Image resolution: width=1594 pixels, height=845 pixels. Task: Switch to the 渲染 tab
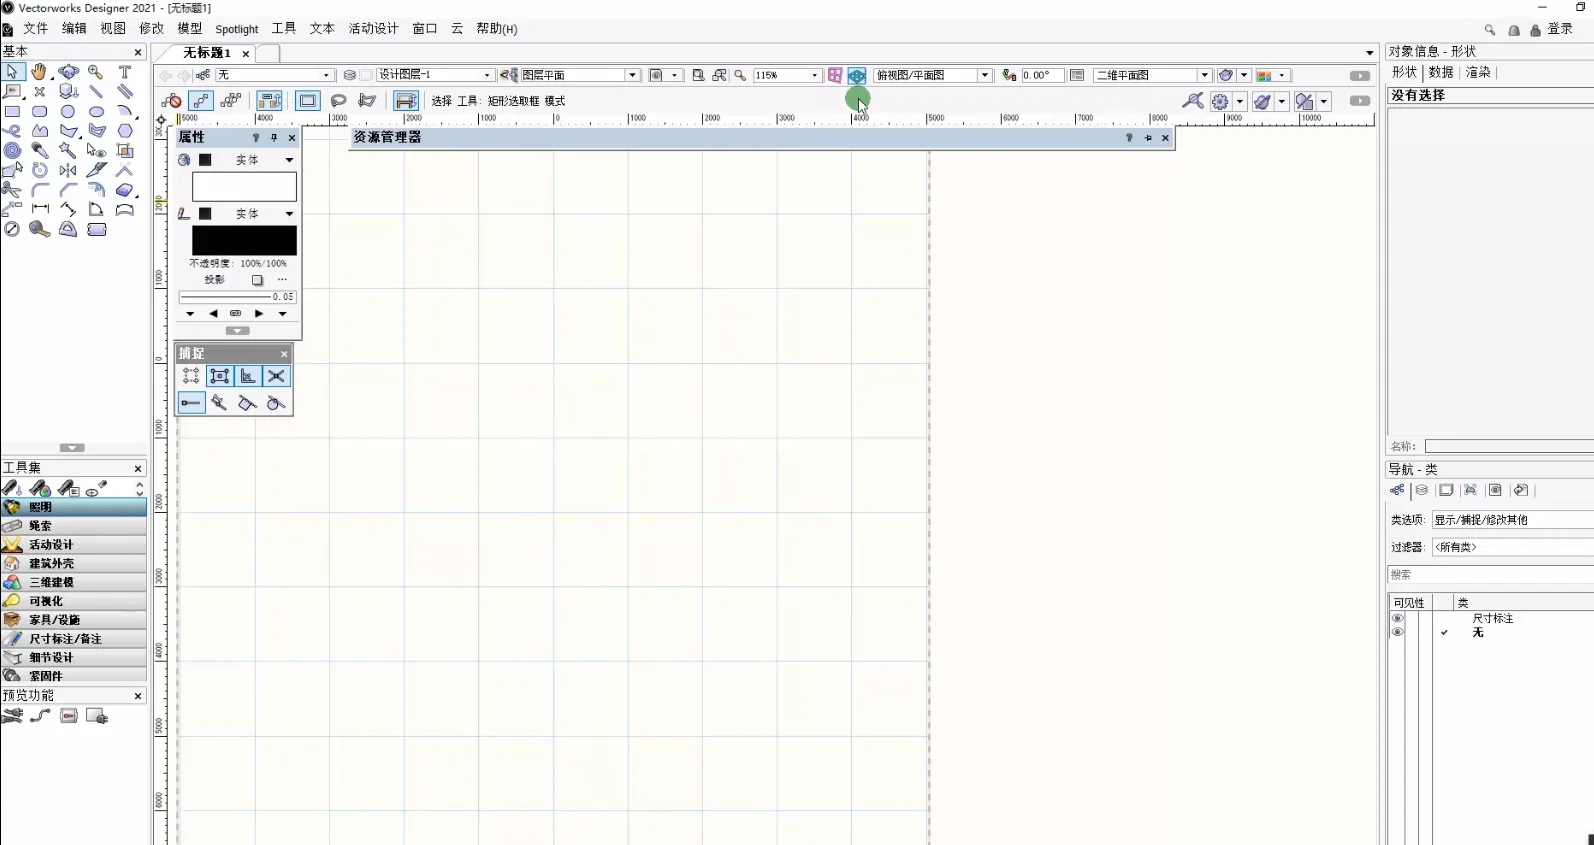pyautogui.click(x=1478, y=72)
